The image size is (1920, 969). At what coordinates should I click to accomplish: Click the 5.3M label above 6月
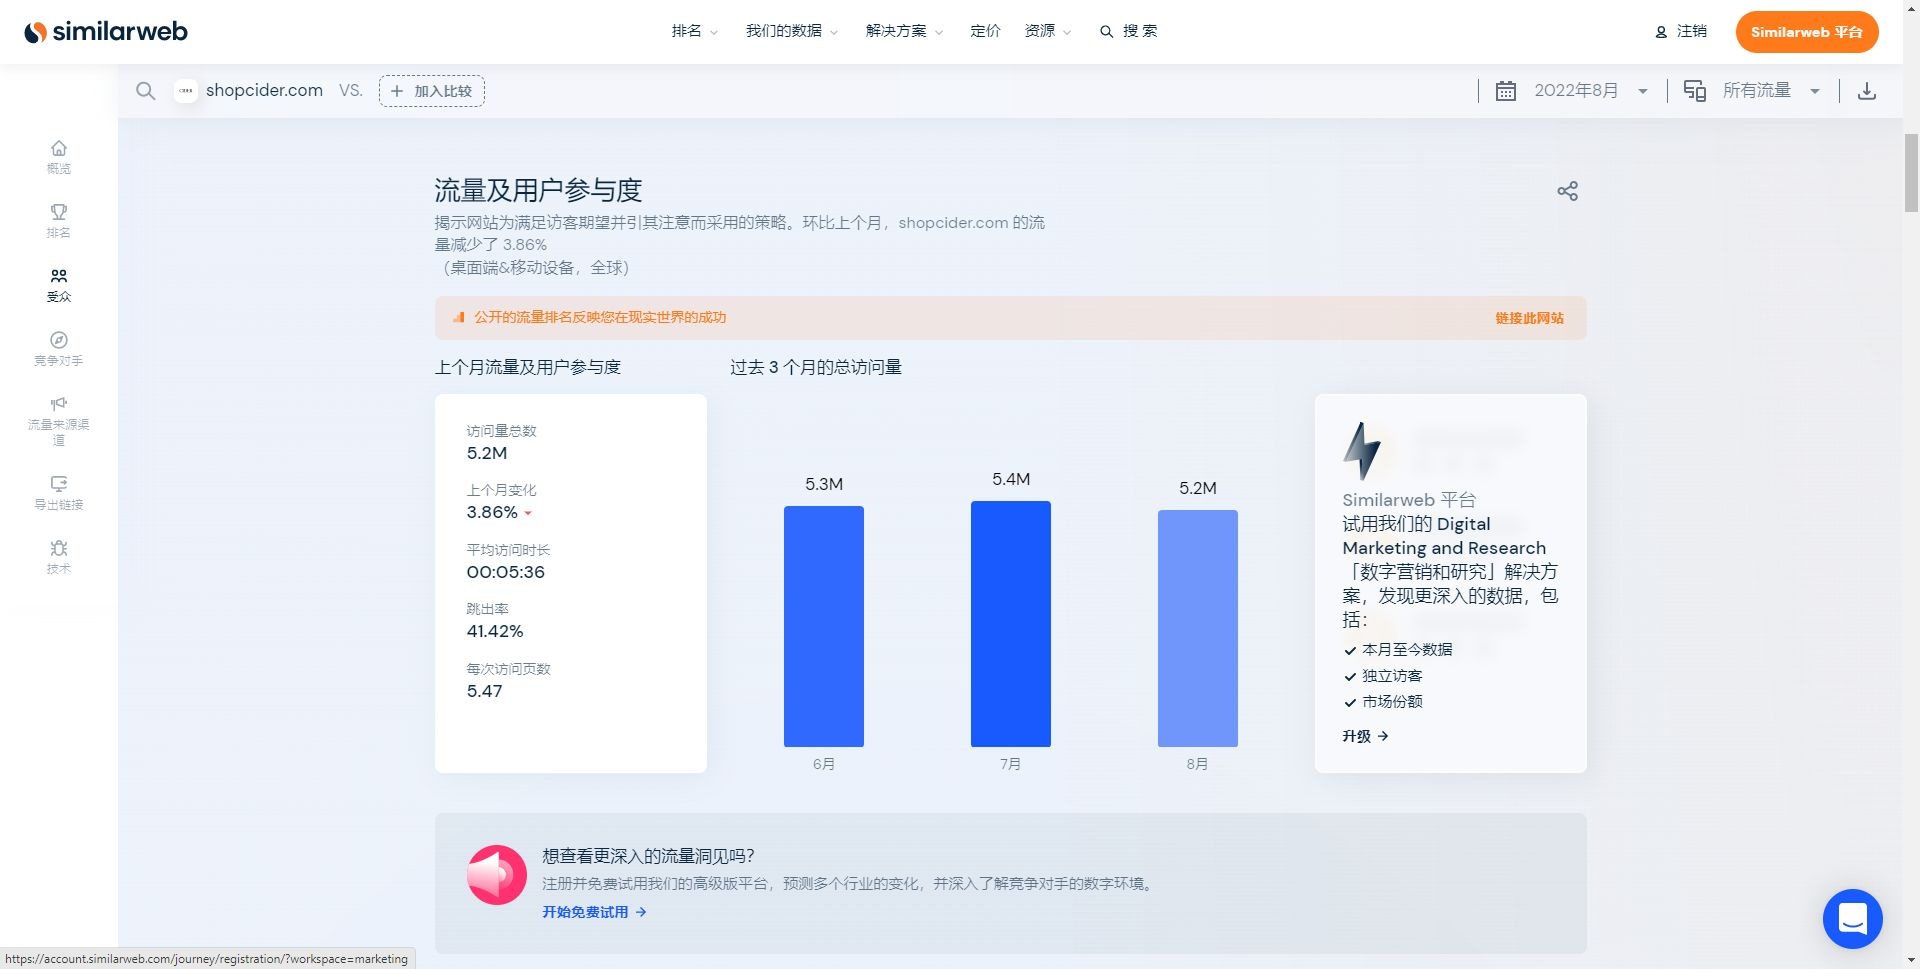coord(824,484)
